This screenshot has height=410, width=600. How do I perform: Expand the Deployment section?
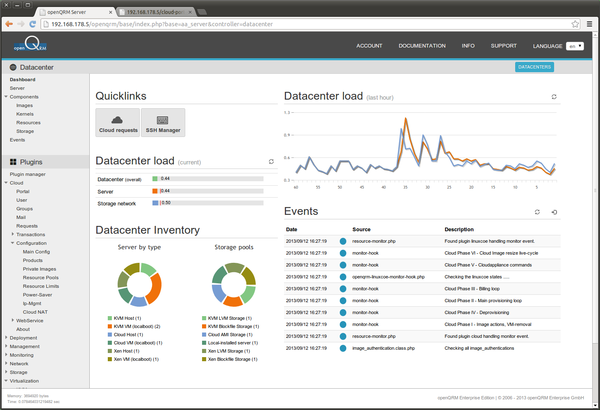[6, 337]
